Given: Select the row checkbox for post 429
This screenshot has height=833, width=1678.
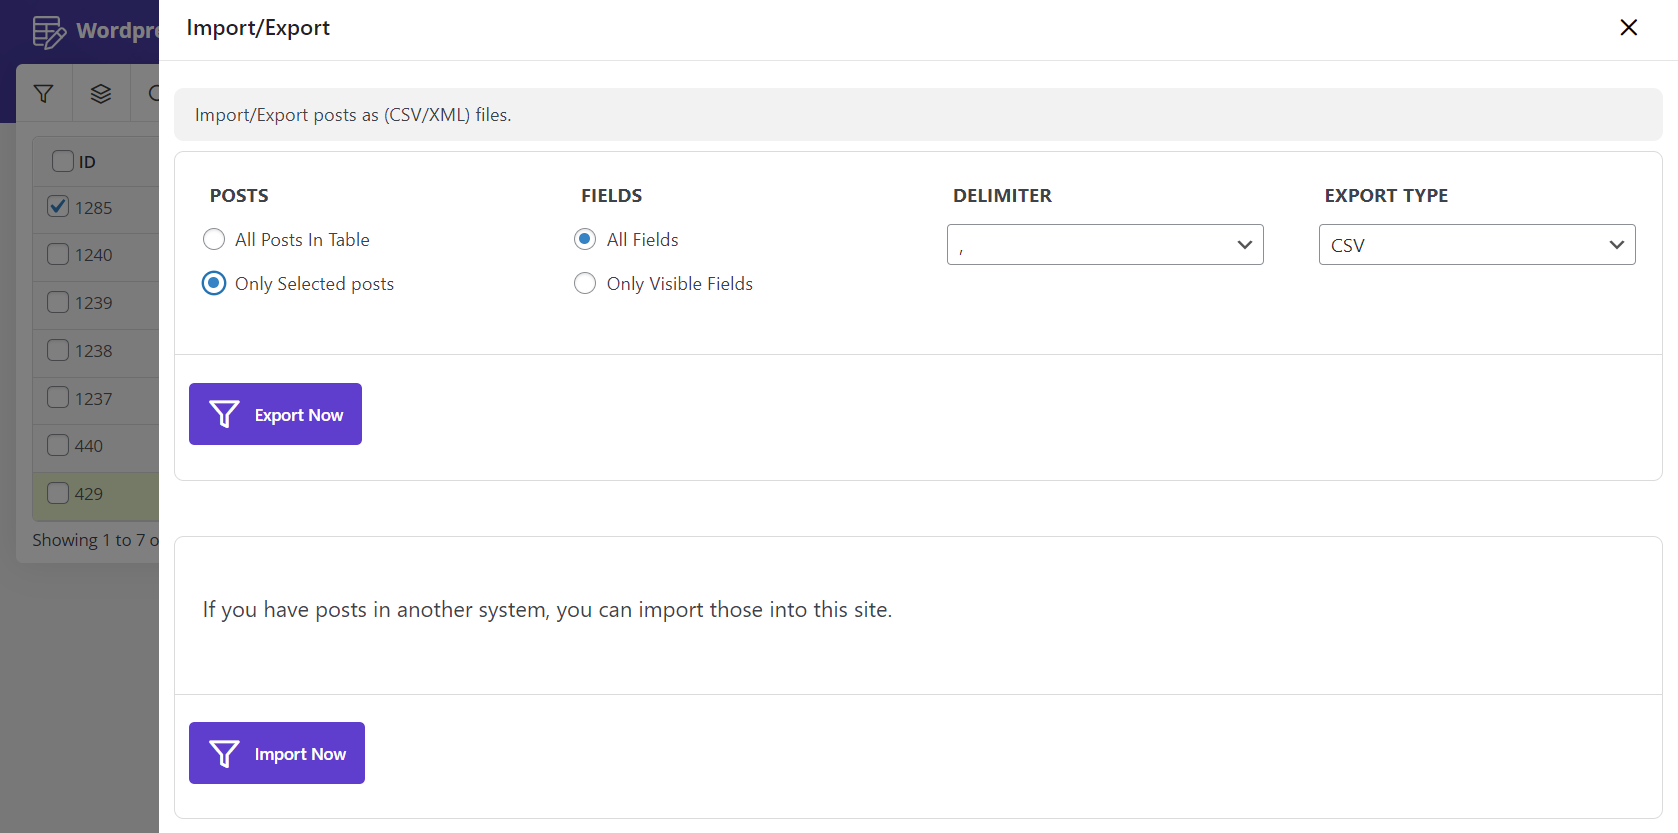Looking at the screenshot, I should [x=58, y=493].
